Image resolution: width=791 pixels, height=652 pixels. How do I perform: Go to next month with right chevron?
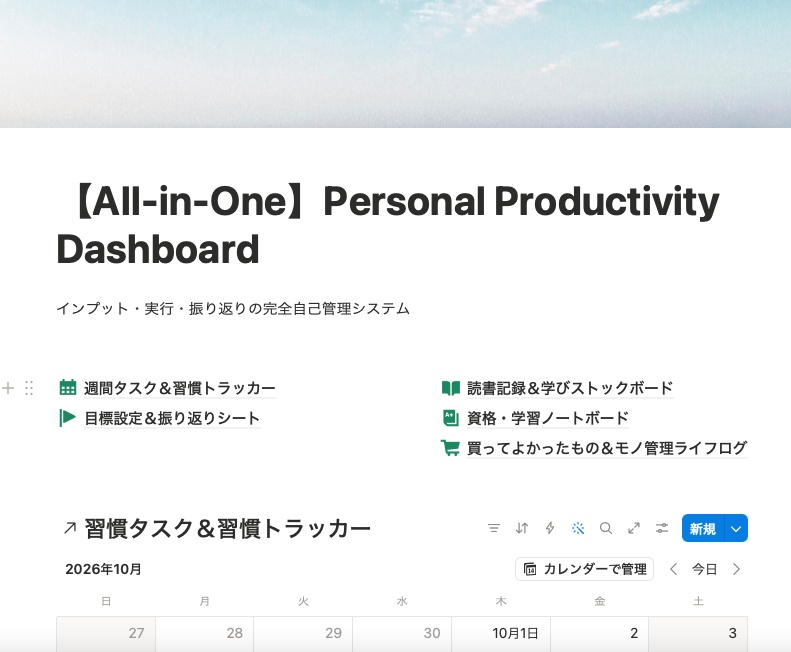click(737, 569)
